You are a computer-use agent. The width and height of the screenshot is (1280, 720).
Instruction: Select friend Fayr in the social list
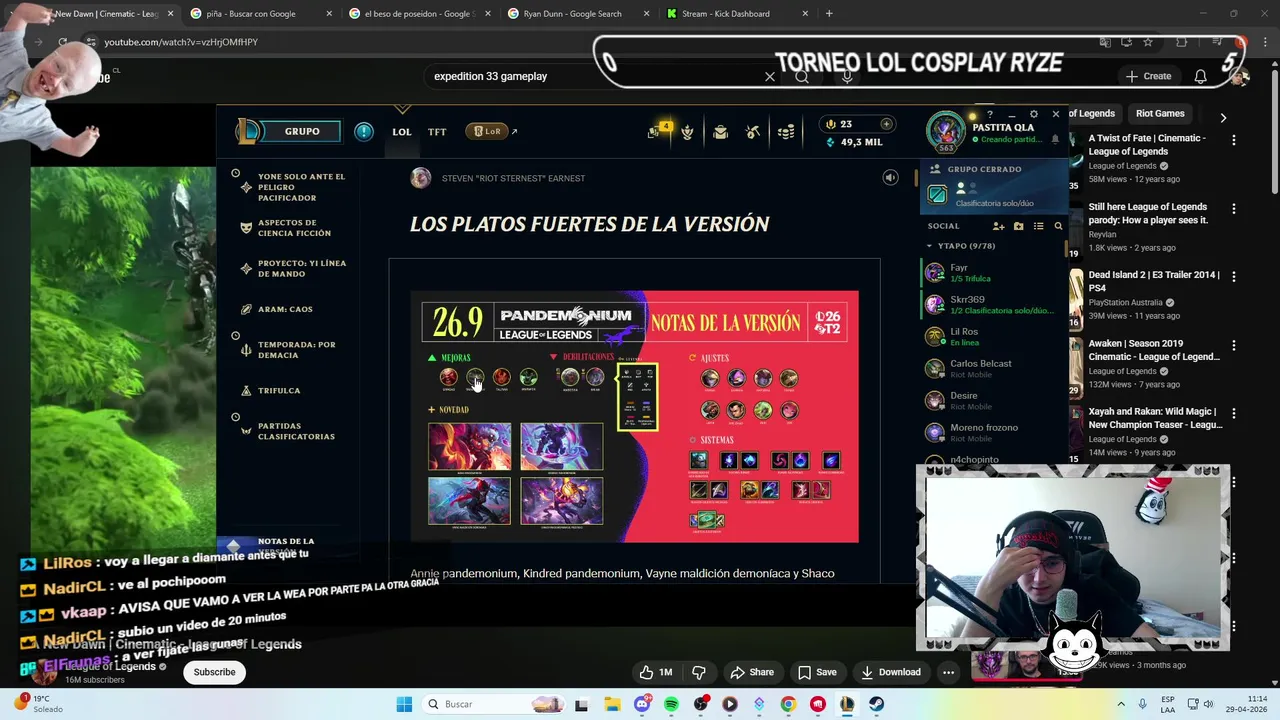pyautogui.click(x=992, y=273)
